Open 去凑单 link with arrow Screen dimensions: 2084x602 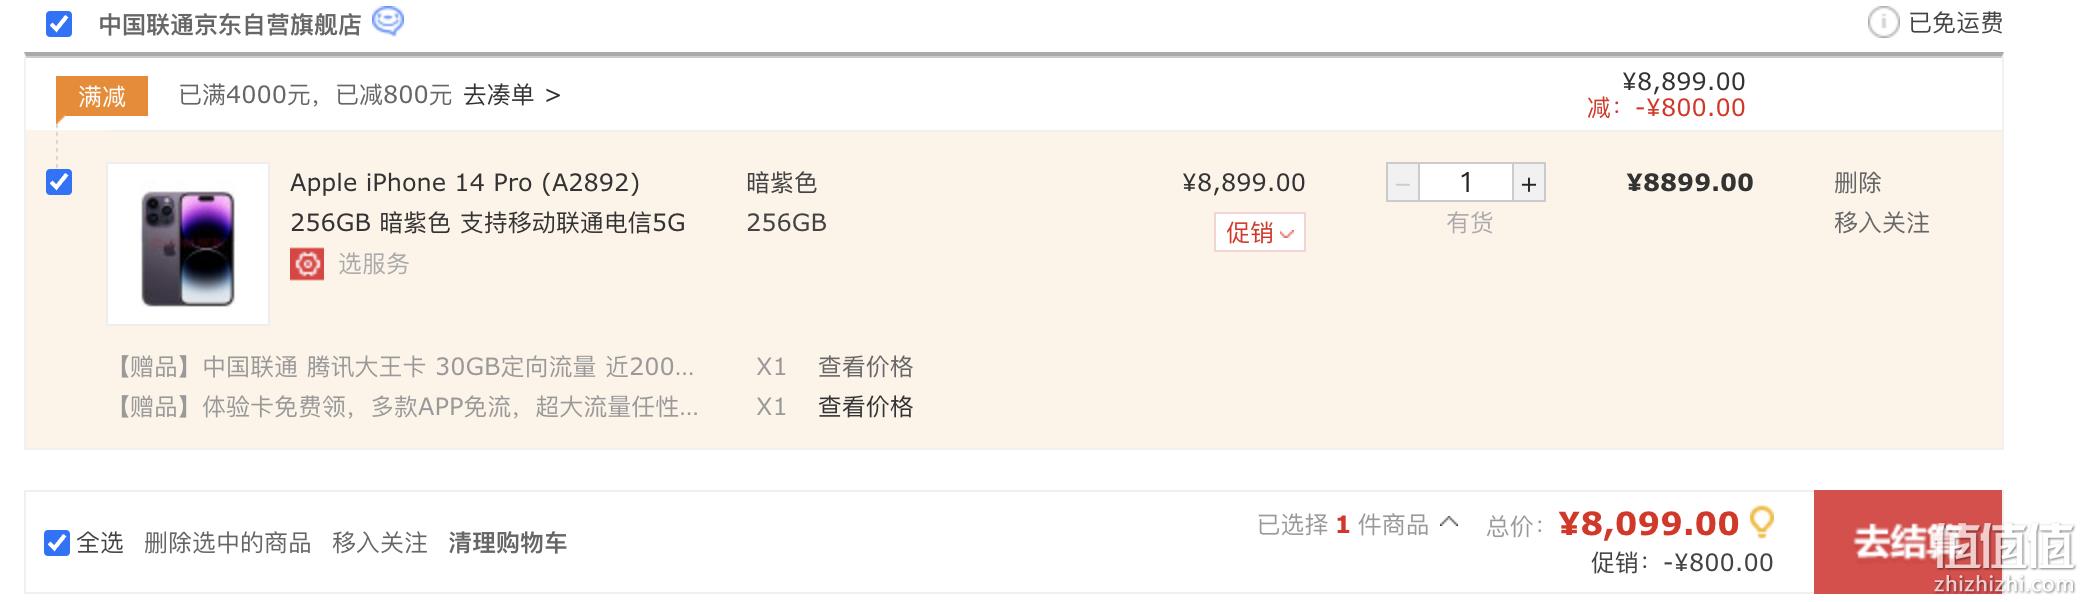(x=512, y=95)
